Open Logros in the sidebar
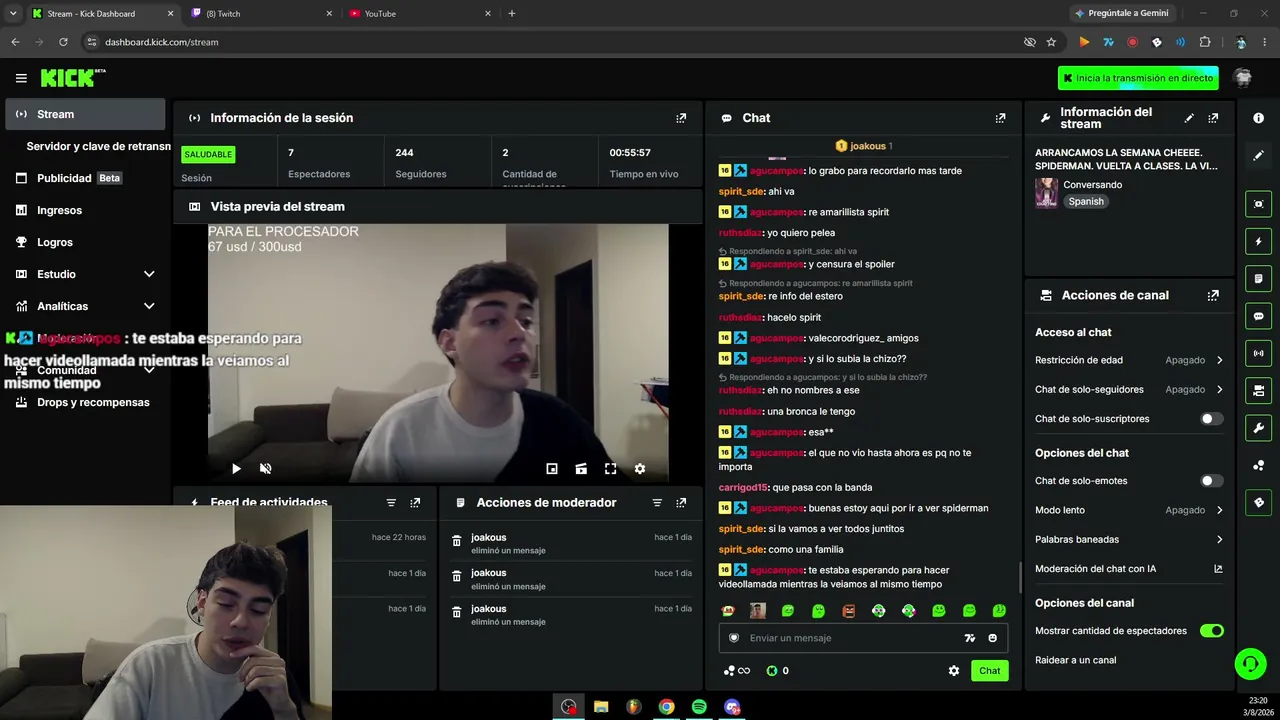This screenshot has height=720, width=1280. point(85,242)
